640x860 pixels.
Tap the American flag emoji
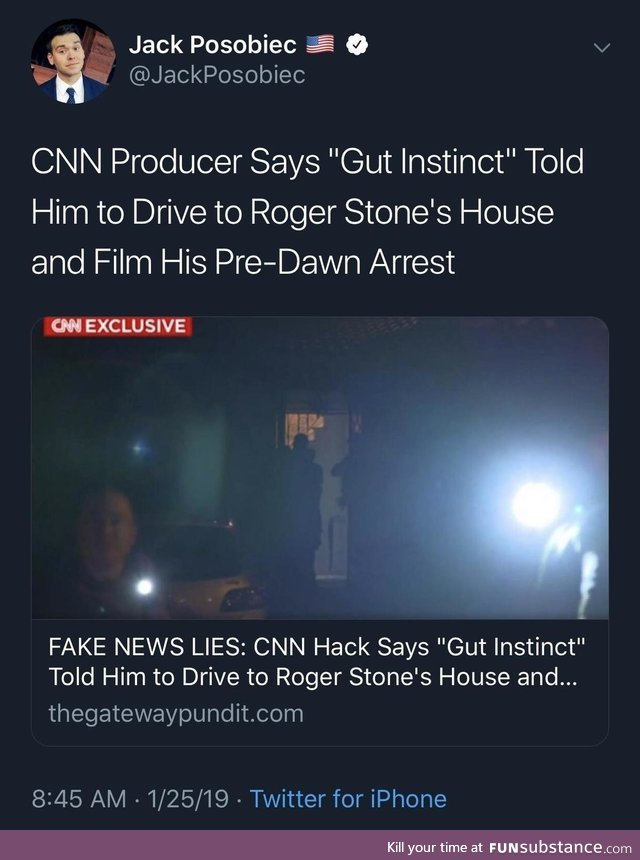(x=320, y=44)
